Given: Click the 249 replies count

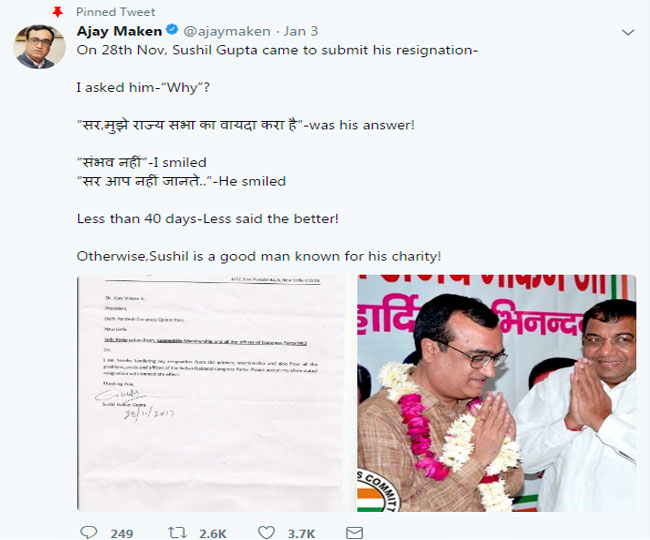Looking at the screenshot, I should click(121, 533).
